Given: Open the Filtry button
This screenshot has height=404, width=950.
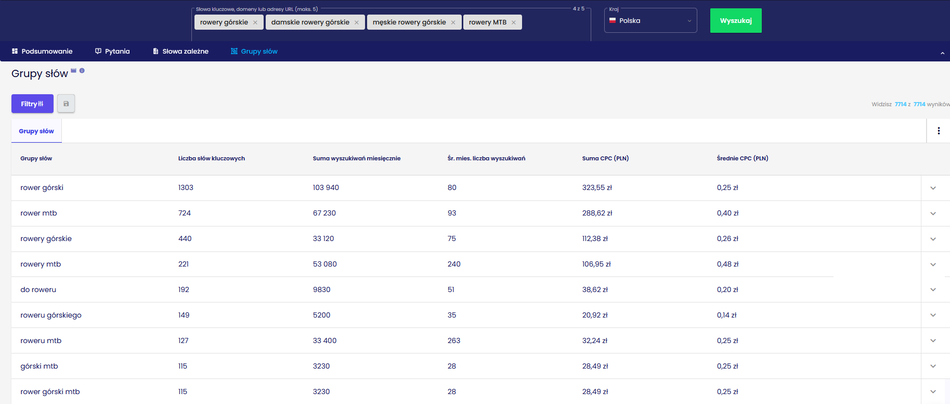Looking at the screenshot, I should click(32, 103).
